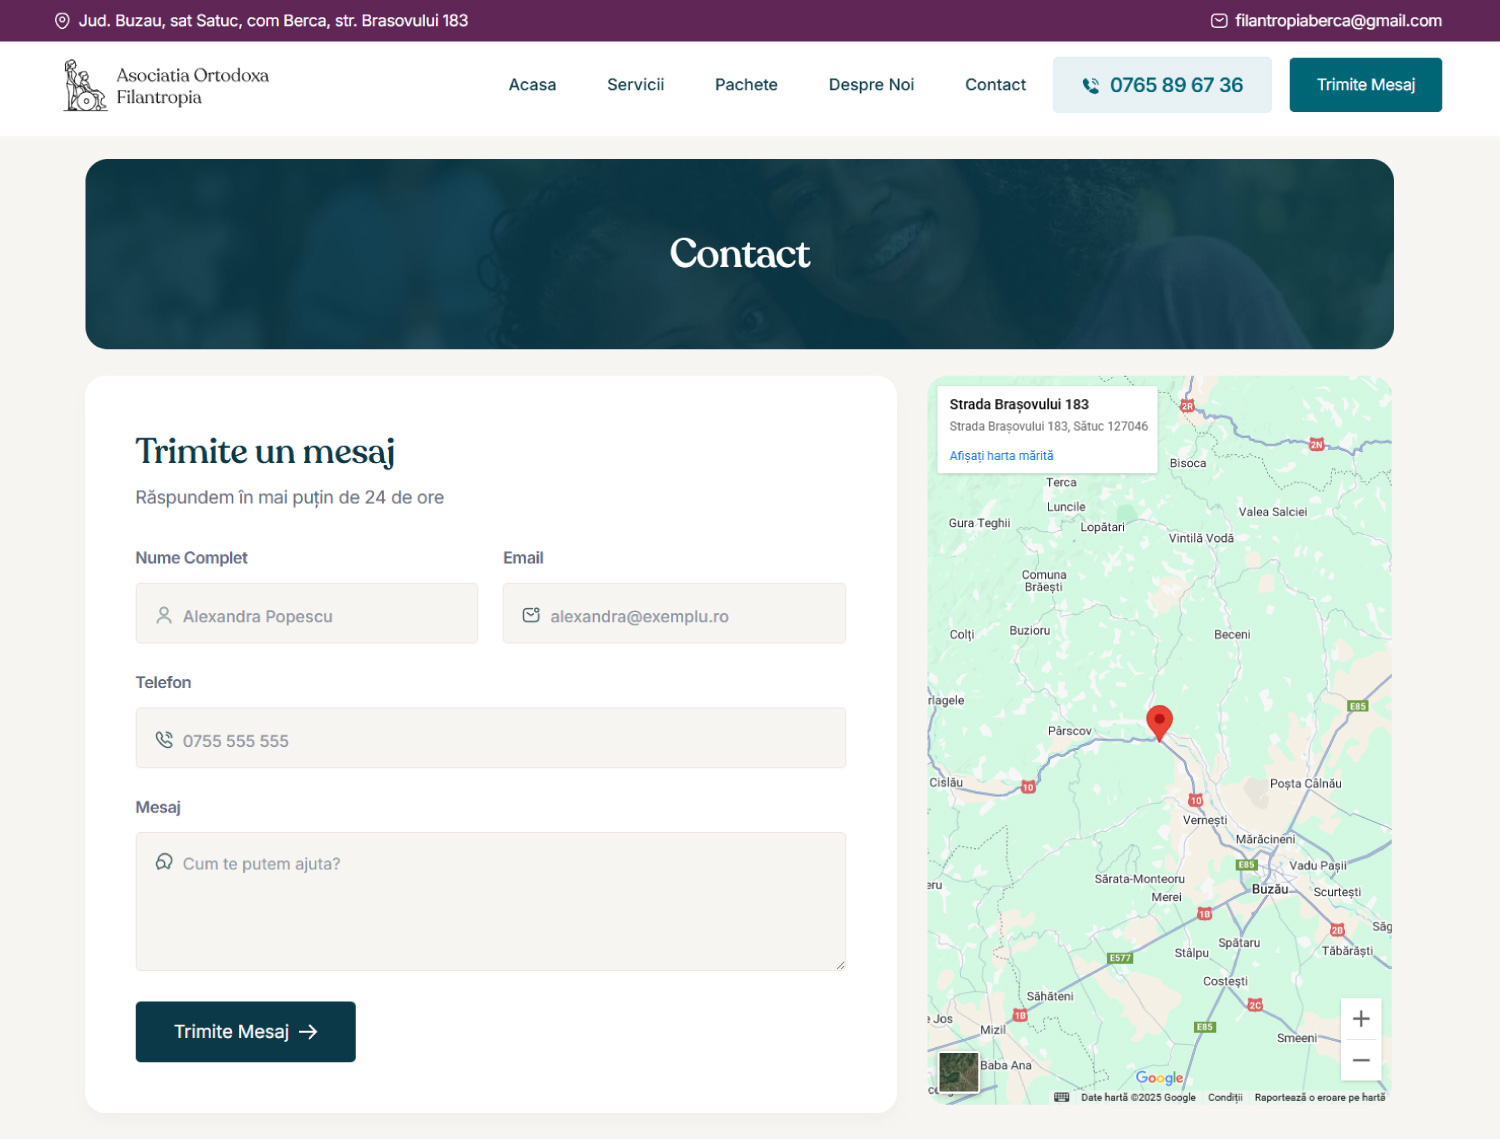This screenshot has height=1139, width=1500.
Task: Click the Google logo on the map
Action: point(1159,1078)
